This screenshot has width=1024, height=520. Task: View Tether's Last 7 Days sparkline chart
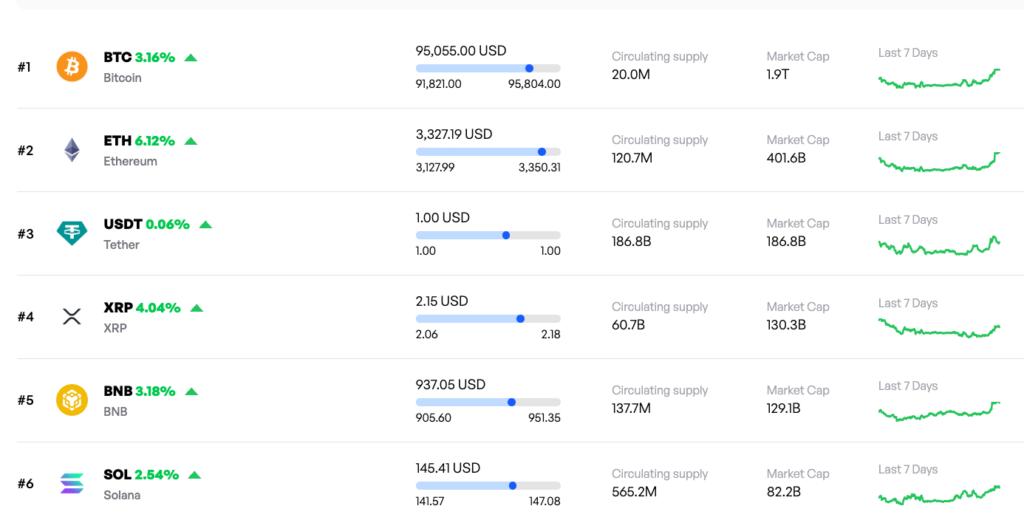938,246
